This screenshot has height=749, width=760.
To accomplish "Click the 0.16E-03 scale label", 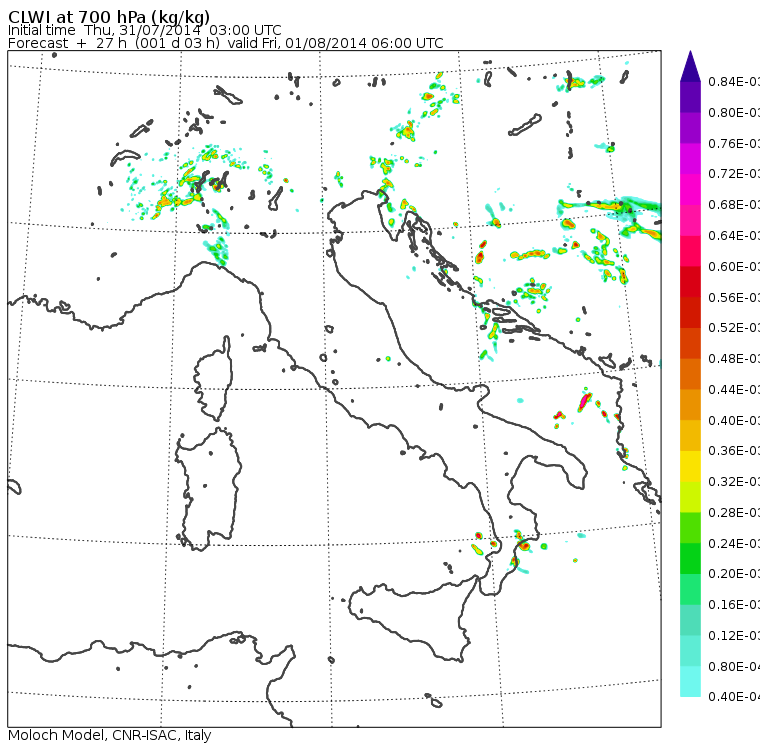I will point(734,605).
